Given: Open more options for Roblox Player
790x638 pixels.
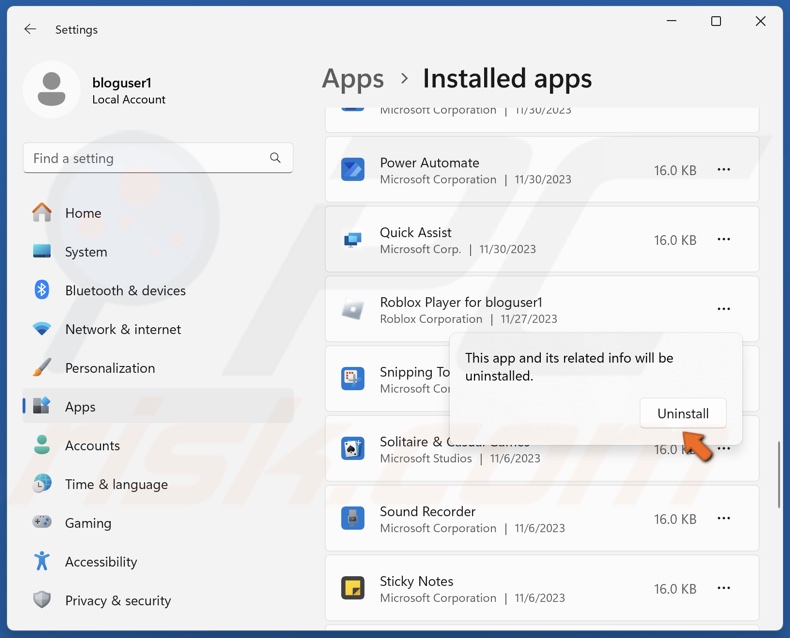Looking at the screenshot, I should (723, 309).
